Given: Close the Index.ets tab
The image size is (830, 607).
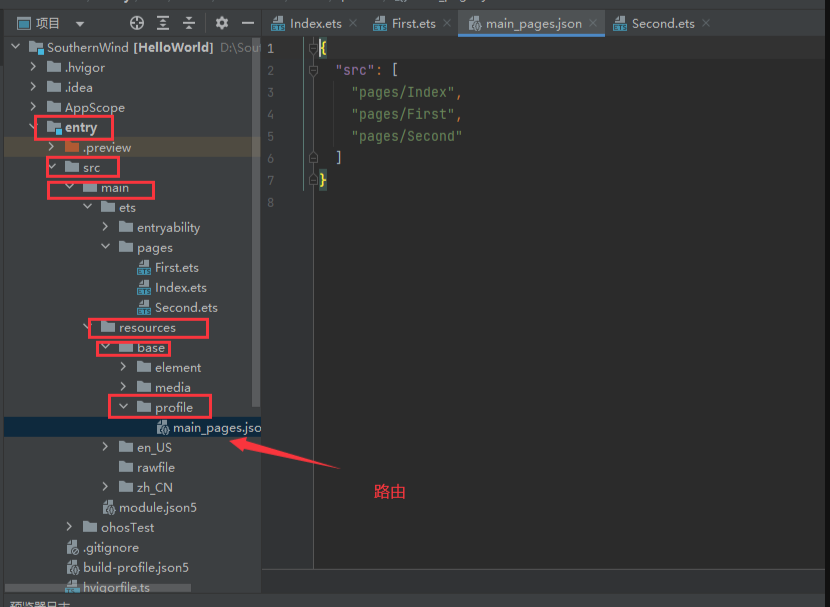Looking at the screenshot, I should 353,23.
